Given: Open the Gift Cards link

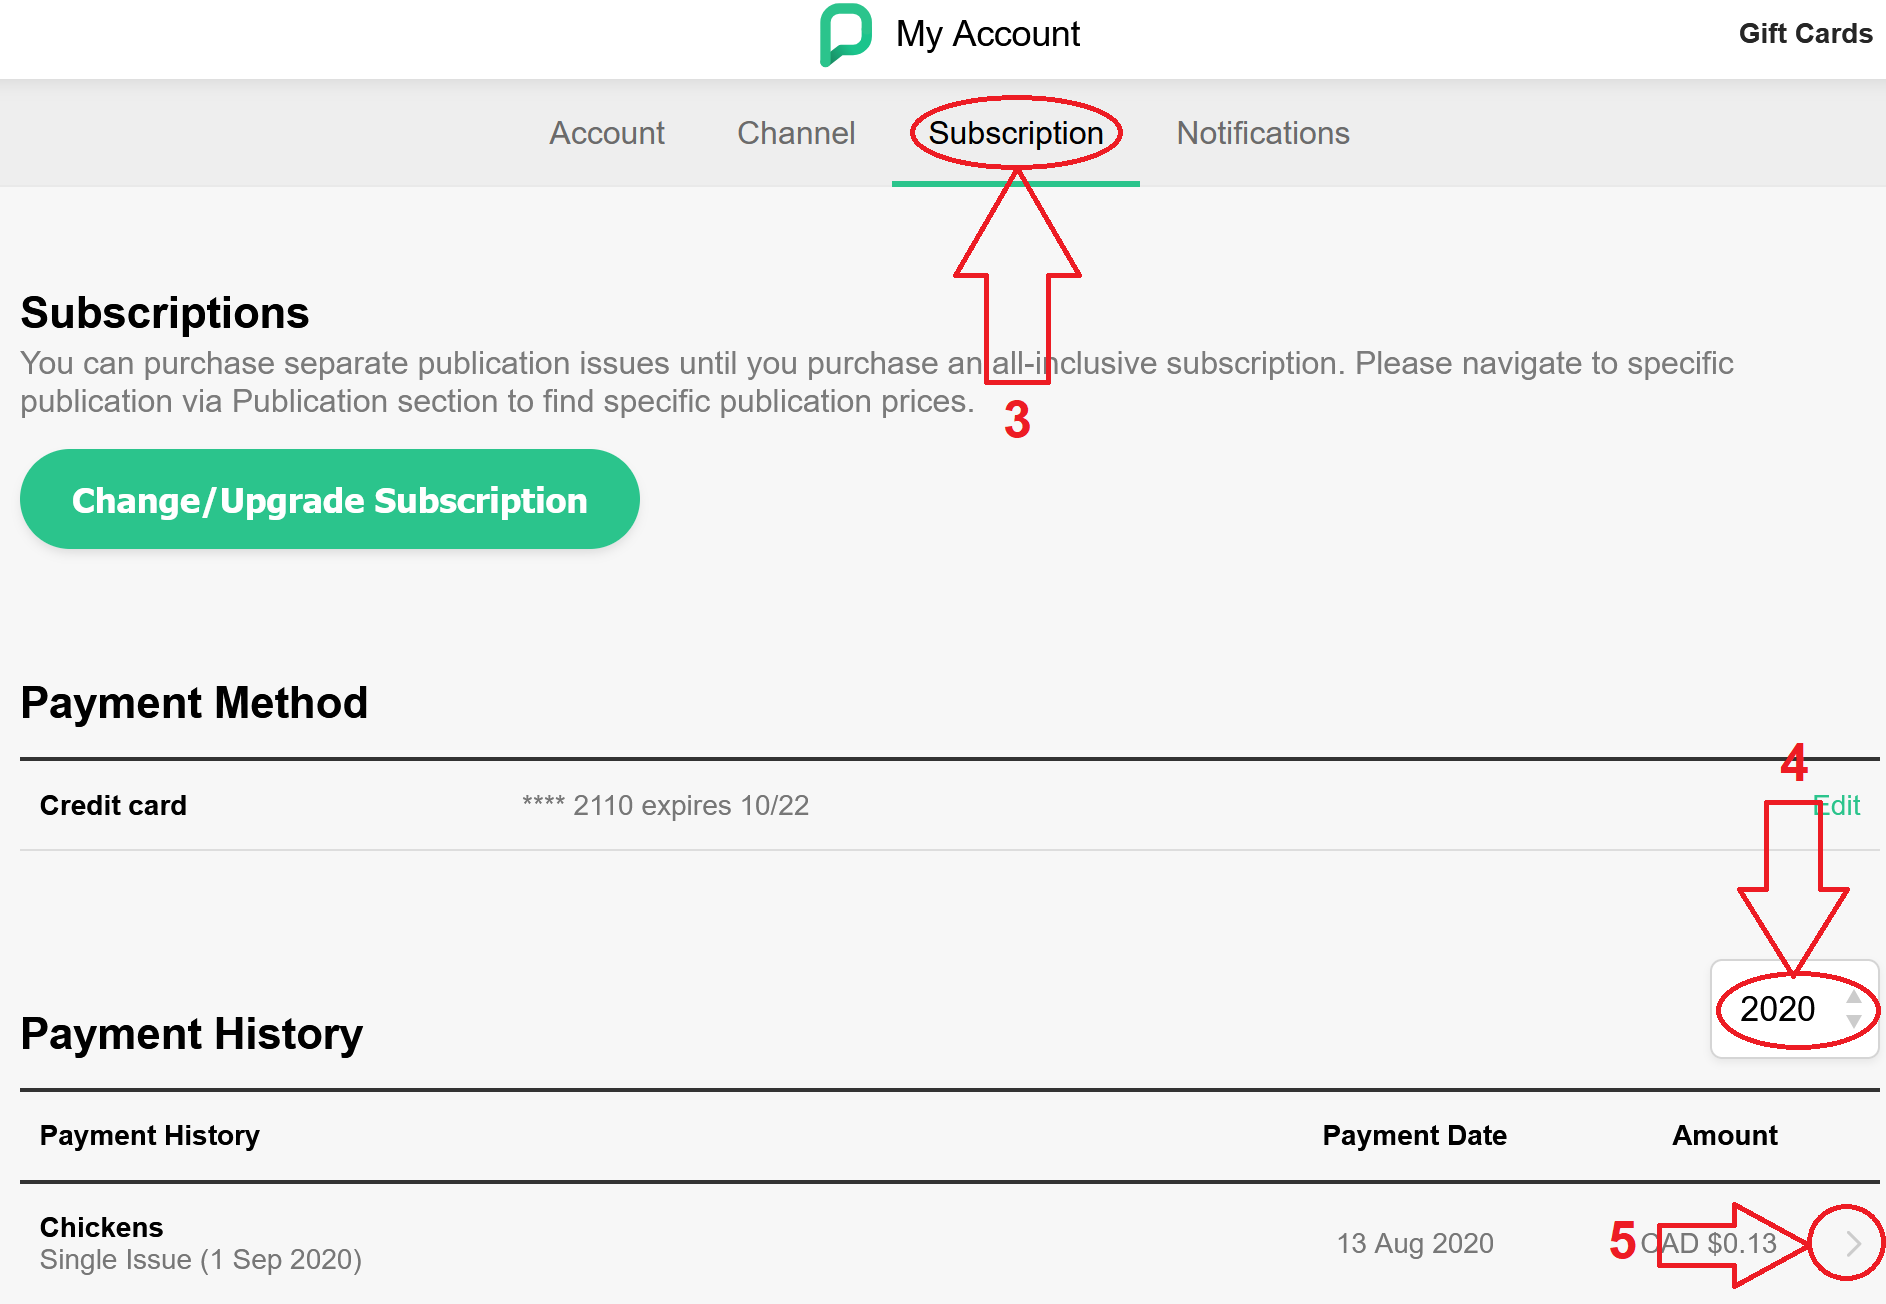Looking at the screenshot, I should pos(1805,33).
